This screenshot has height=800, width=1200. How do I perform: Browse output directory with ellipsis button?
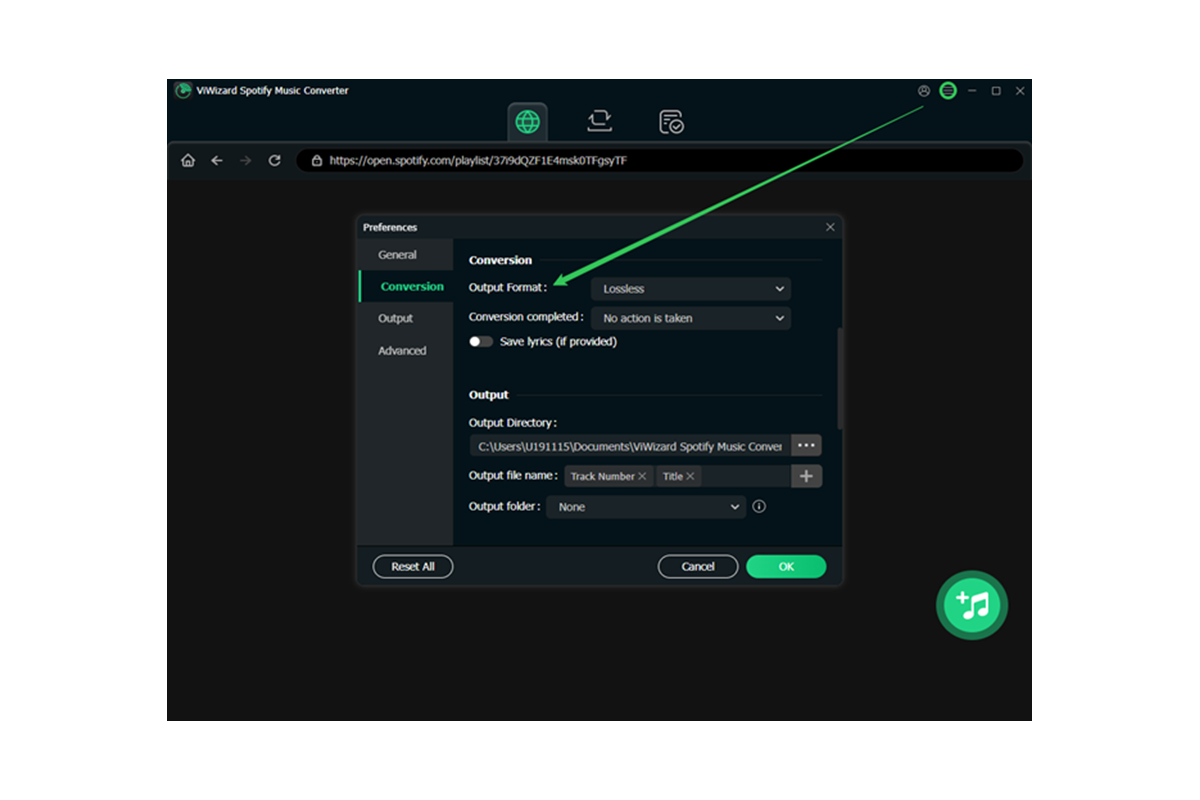pyautogui.click(x=806, y=445)
